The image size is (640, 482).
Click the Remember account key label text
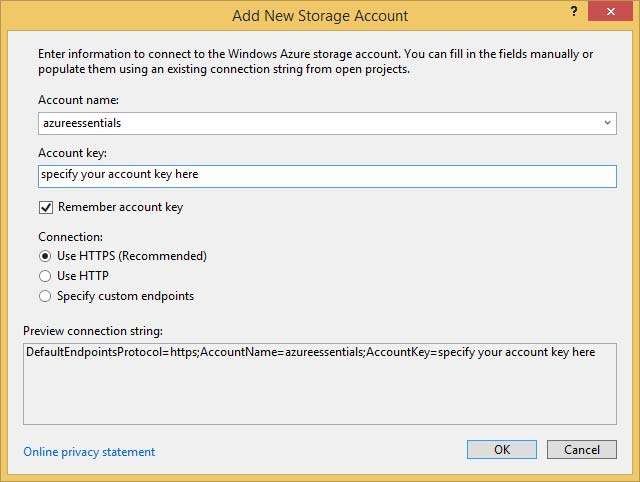120,208
